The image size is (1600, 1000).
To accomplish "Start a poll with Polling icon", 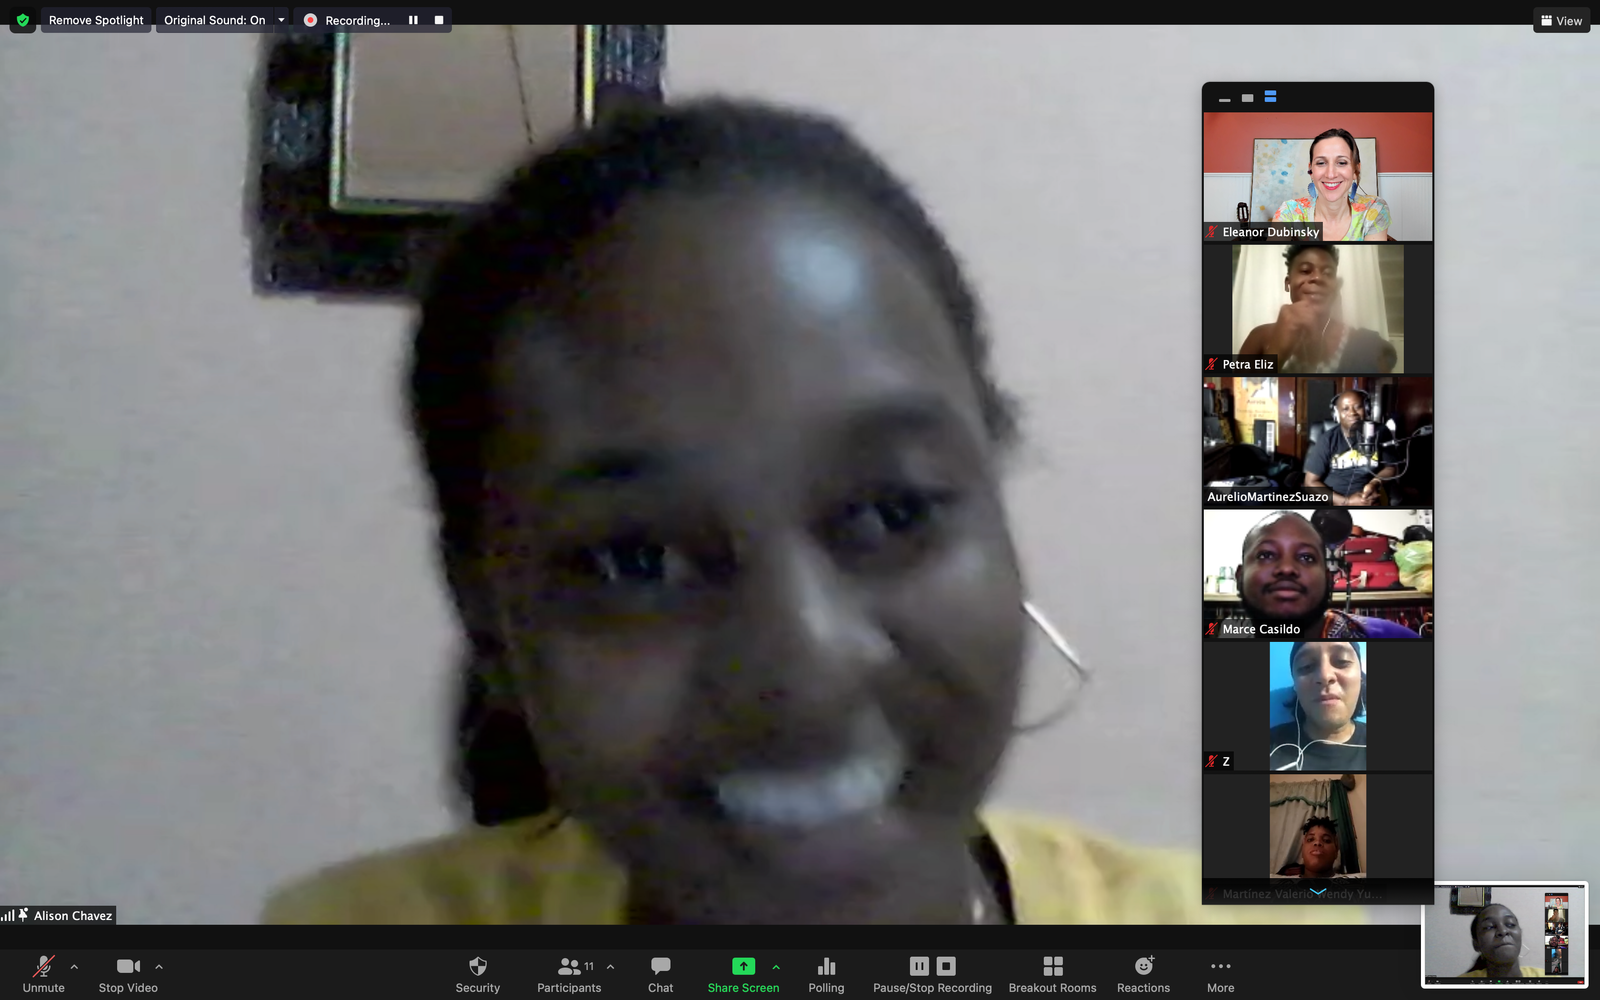I will pos(826,974).
